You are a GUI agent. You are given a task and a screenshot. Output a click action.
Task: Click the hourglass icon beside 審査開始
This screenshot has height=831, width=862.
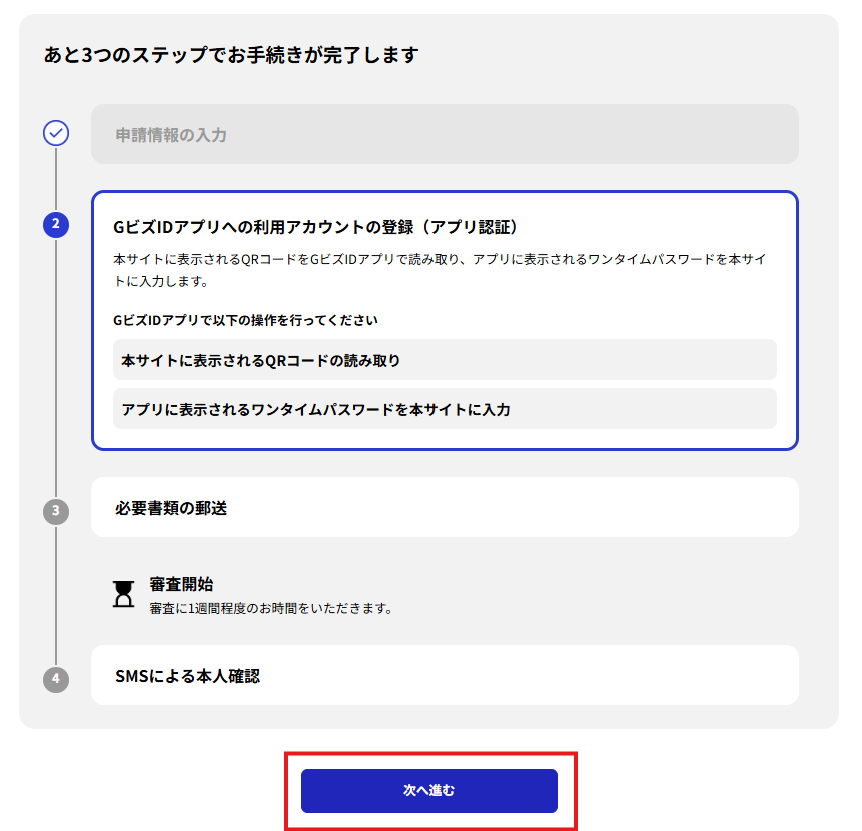pos(123,594)
